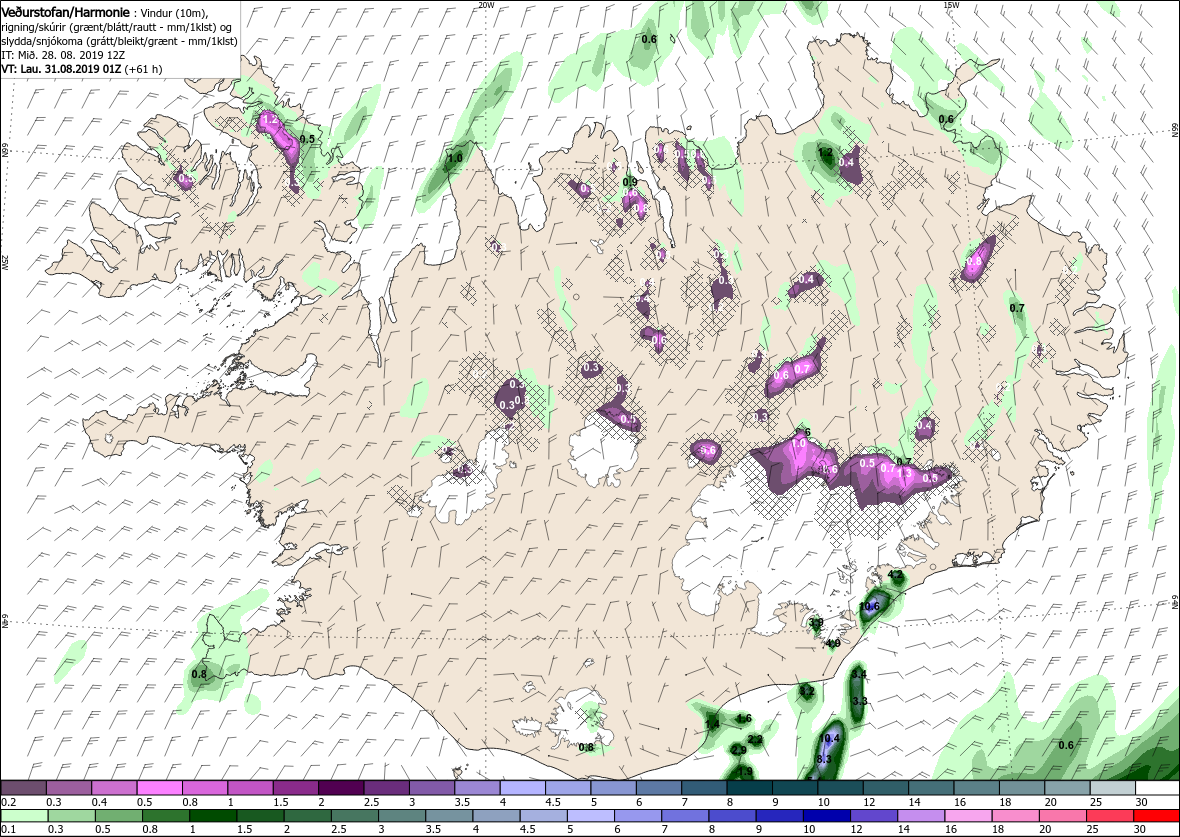Select the top-row legend swatch between 0.2 and 0.3
Viewport: 1180px width, 837px height.
click(23, 788)
